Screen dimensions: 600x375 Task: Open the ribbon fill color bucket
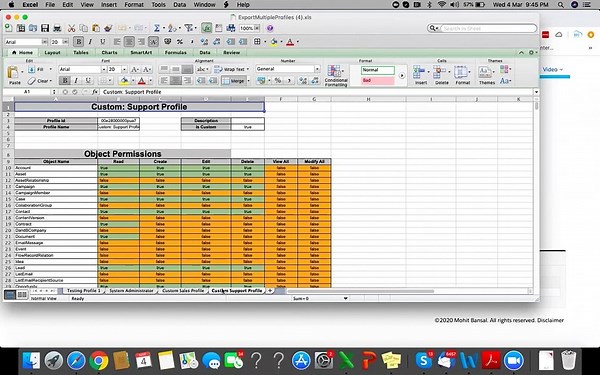pos(124,80)
